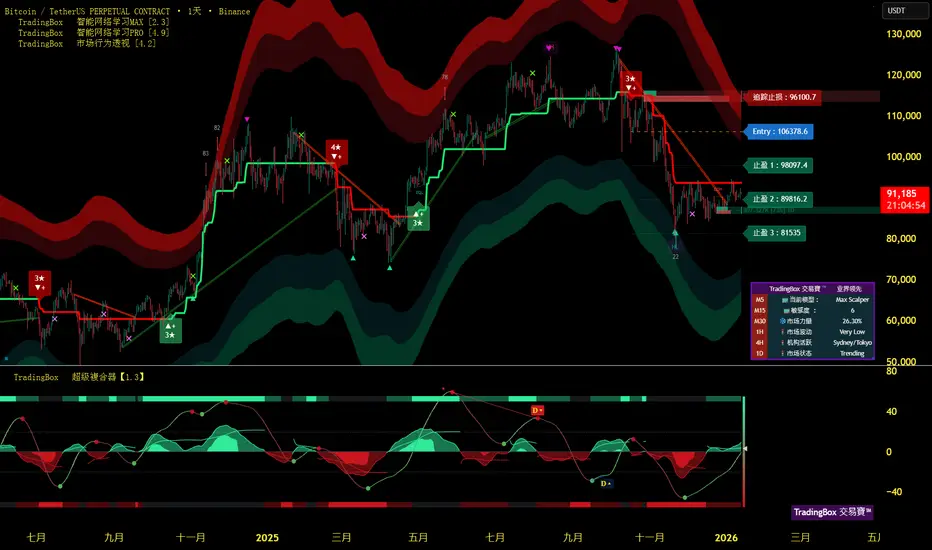Click the red 3★ sell signal near 七月 2024
932x550 pixels.
point(39,282)
